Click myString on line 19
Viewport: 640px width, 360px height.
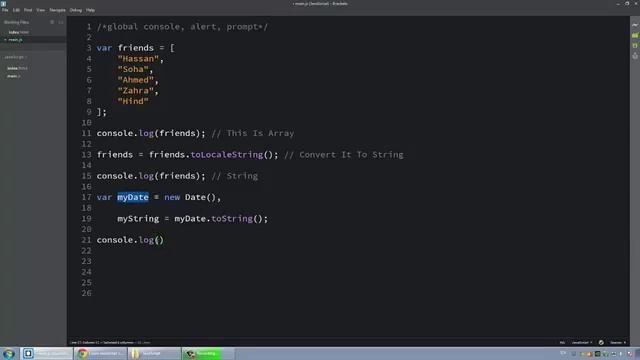click(138, 219)
